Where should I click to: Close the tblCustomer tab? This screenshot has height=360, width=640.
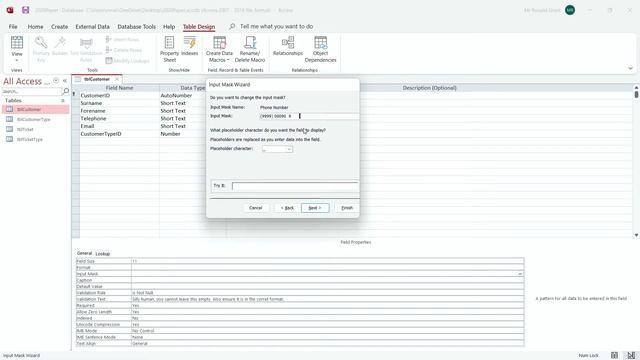117,79
